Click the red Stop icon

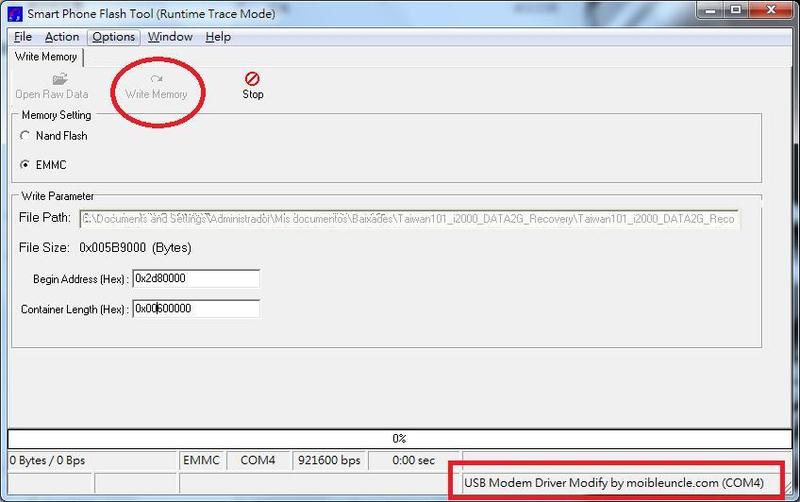tap(252, 79)
